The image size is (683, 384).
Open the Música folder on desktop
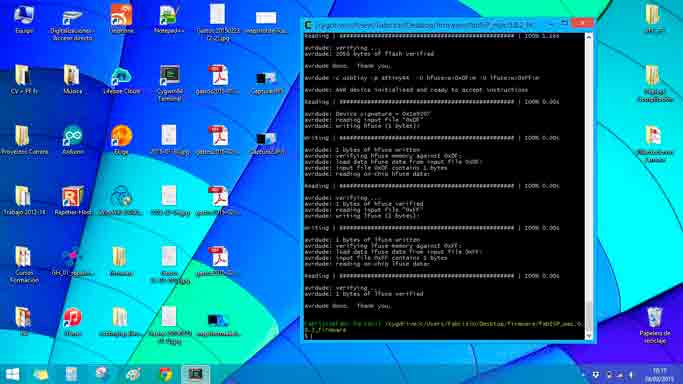point(72,80)
